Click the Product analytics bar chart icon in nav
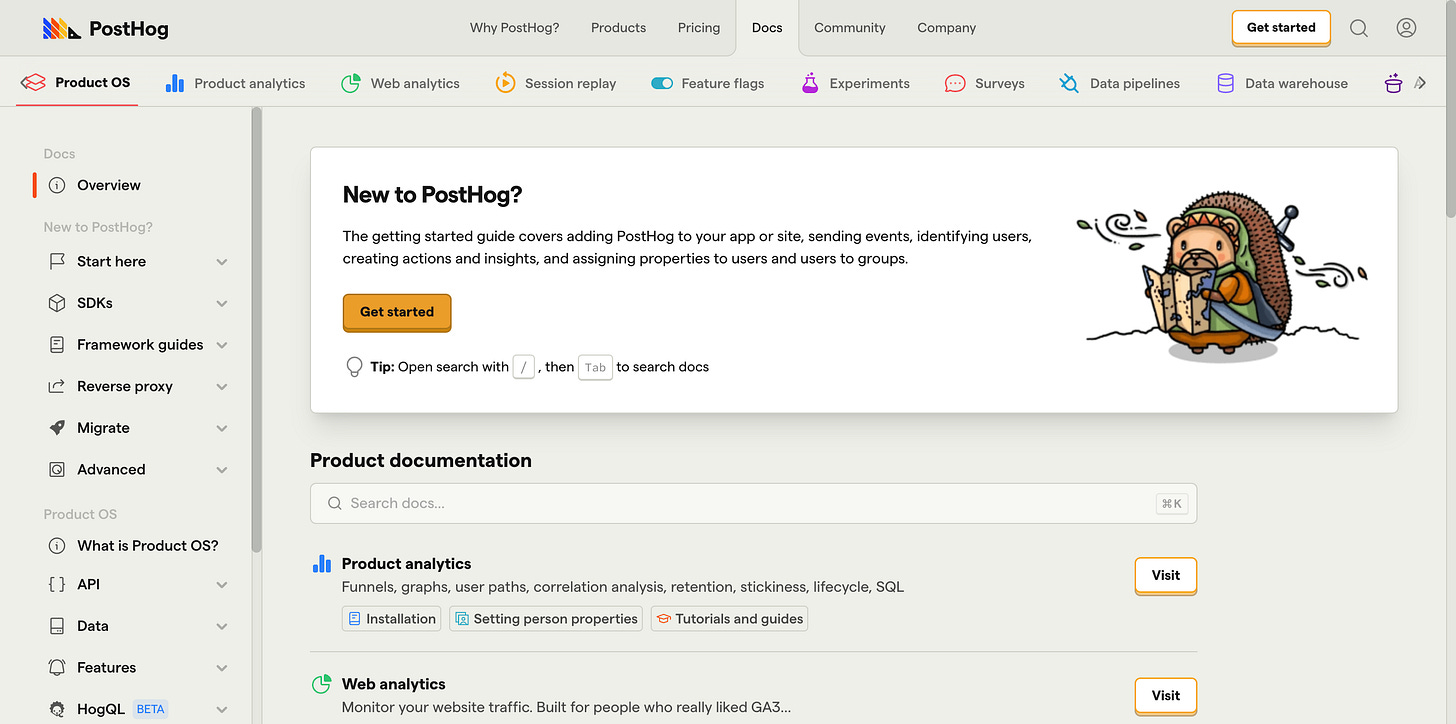 tap(175, 83)
